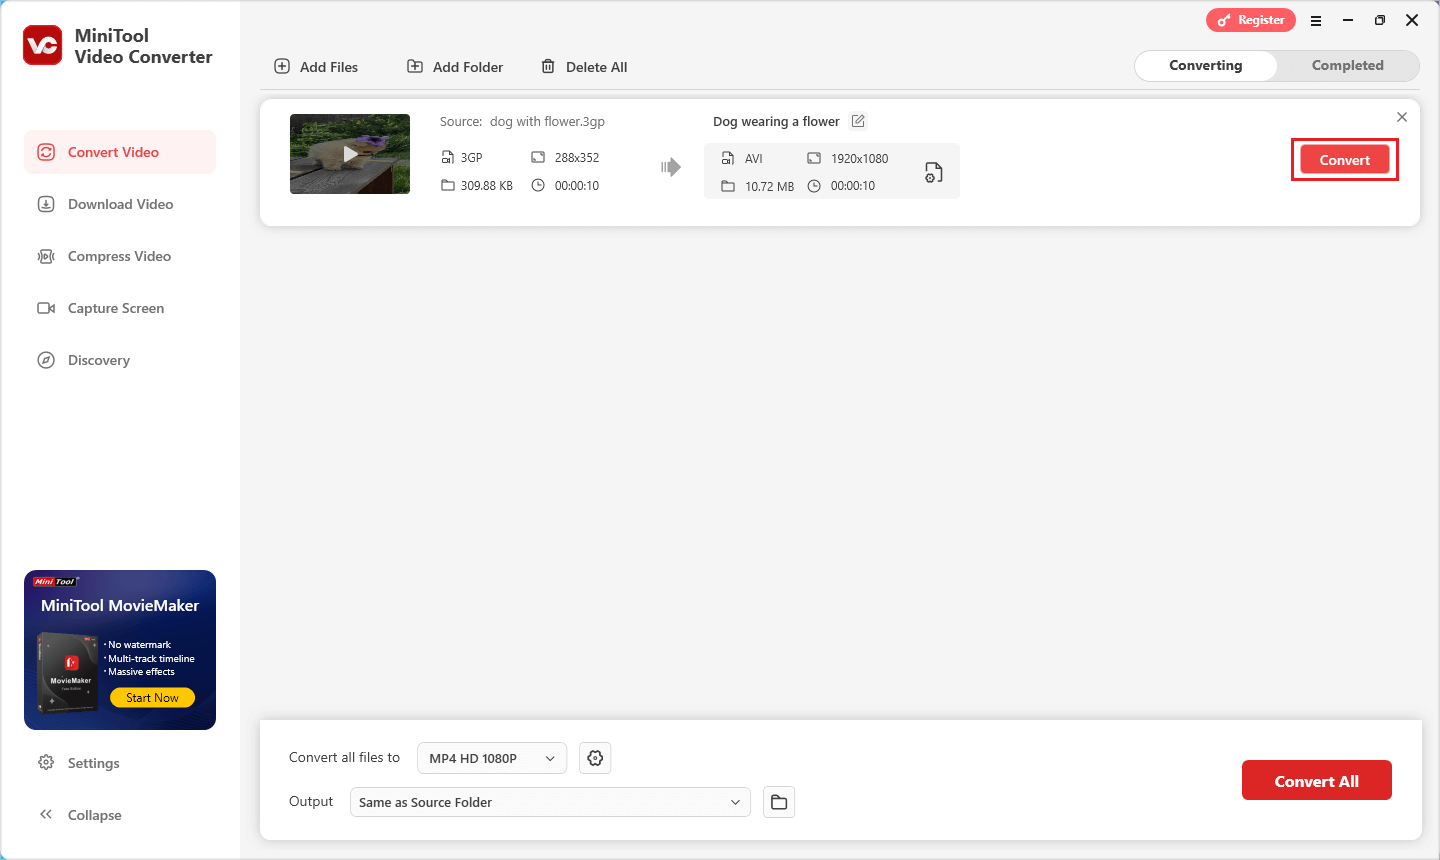The image size is (1440, 860).
Task: Click the MiniTool Video Converter logo
Action: click(43, 46)
